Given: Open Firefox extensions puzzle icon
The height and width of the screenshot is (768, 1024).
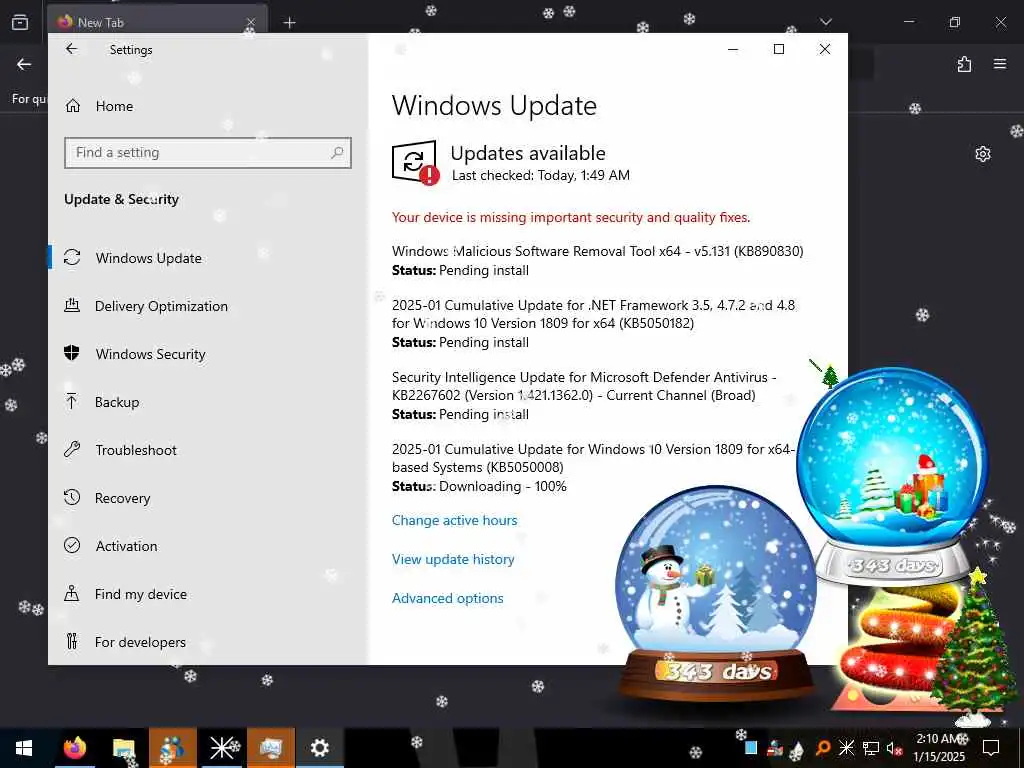Looking at the screenshot, I should pos(964,64).
